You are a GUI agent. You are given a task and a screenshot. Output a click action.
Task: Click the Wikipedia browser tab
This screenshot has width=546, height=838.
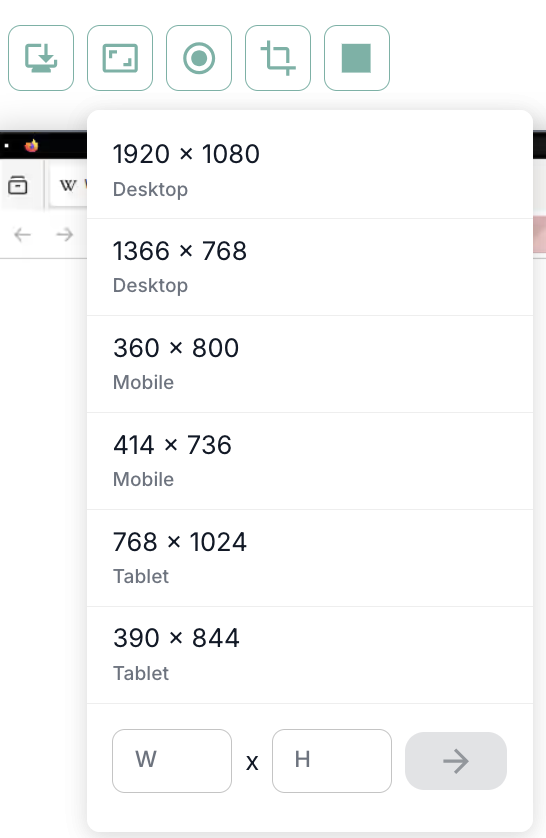coord(68,186)
